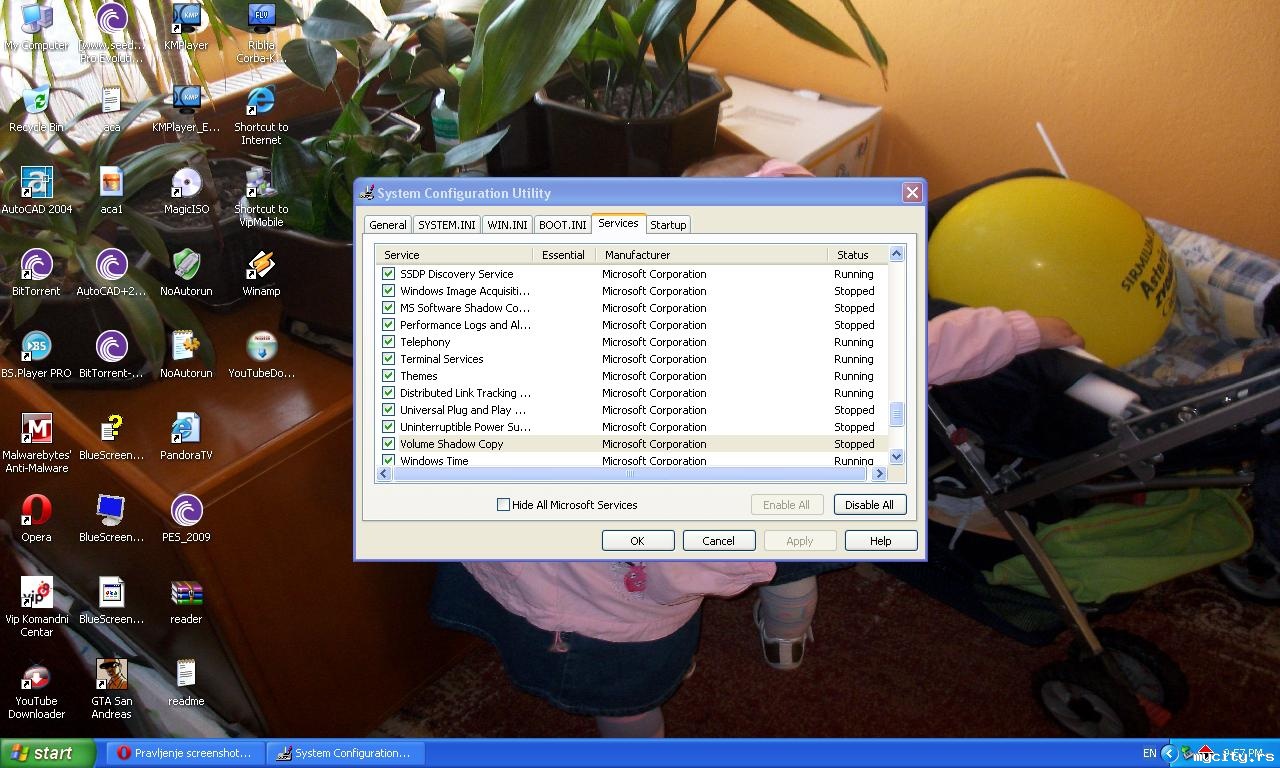Uncheck the Telephony service checkbox
This screenshot has height=768, width=1280.
[x=389, y=342]
